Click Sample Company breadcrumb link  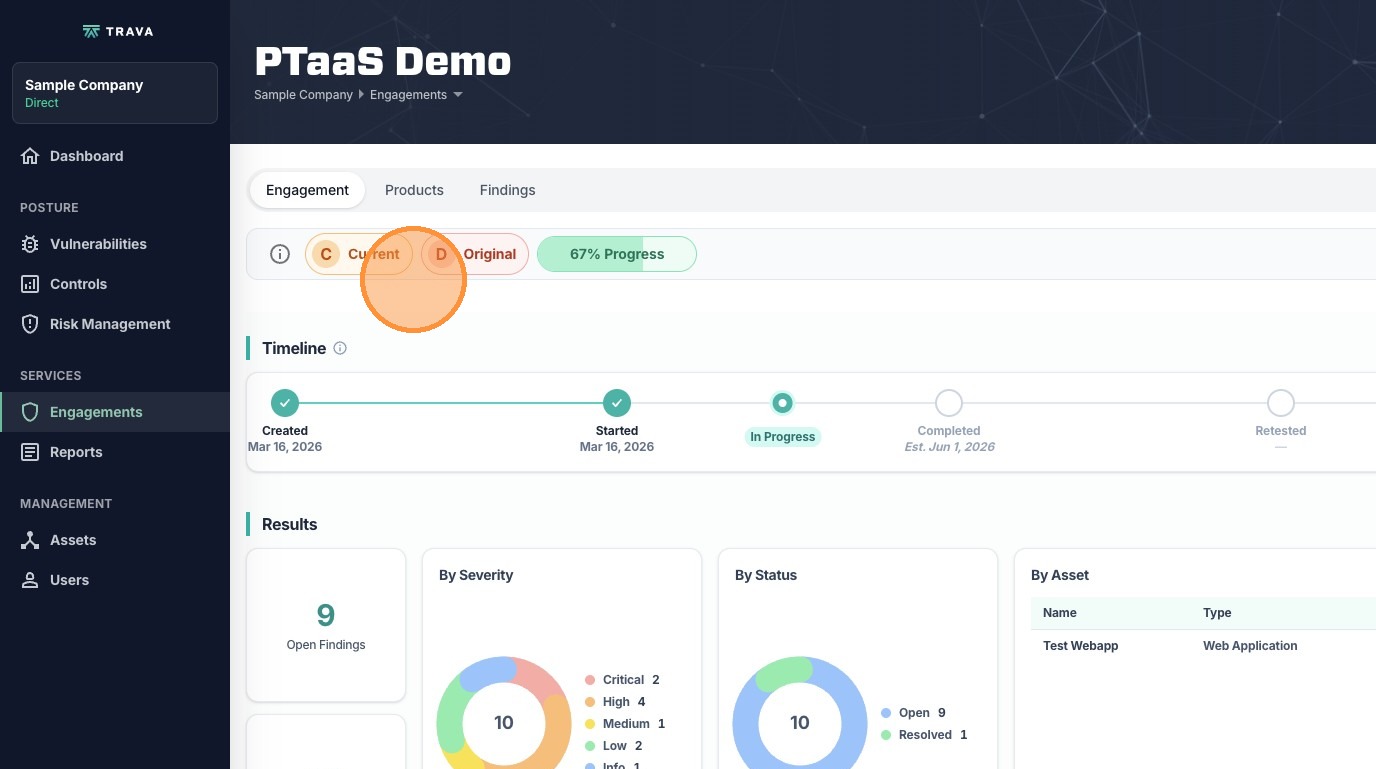(303, 95)
